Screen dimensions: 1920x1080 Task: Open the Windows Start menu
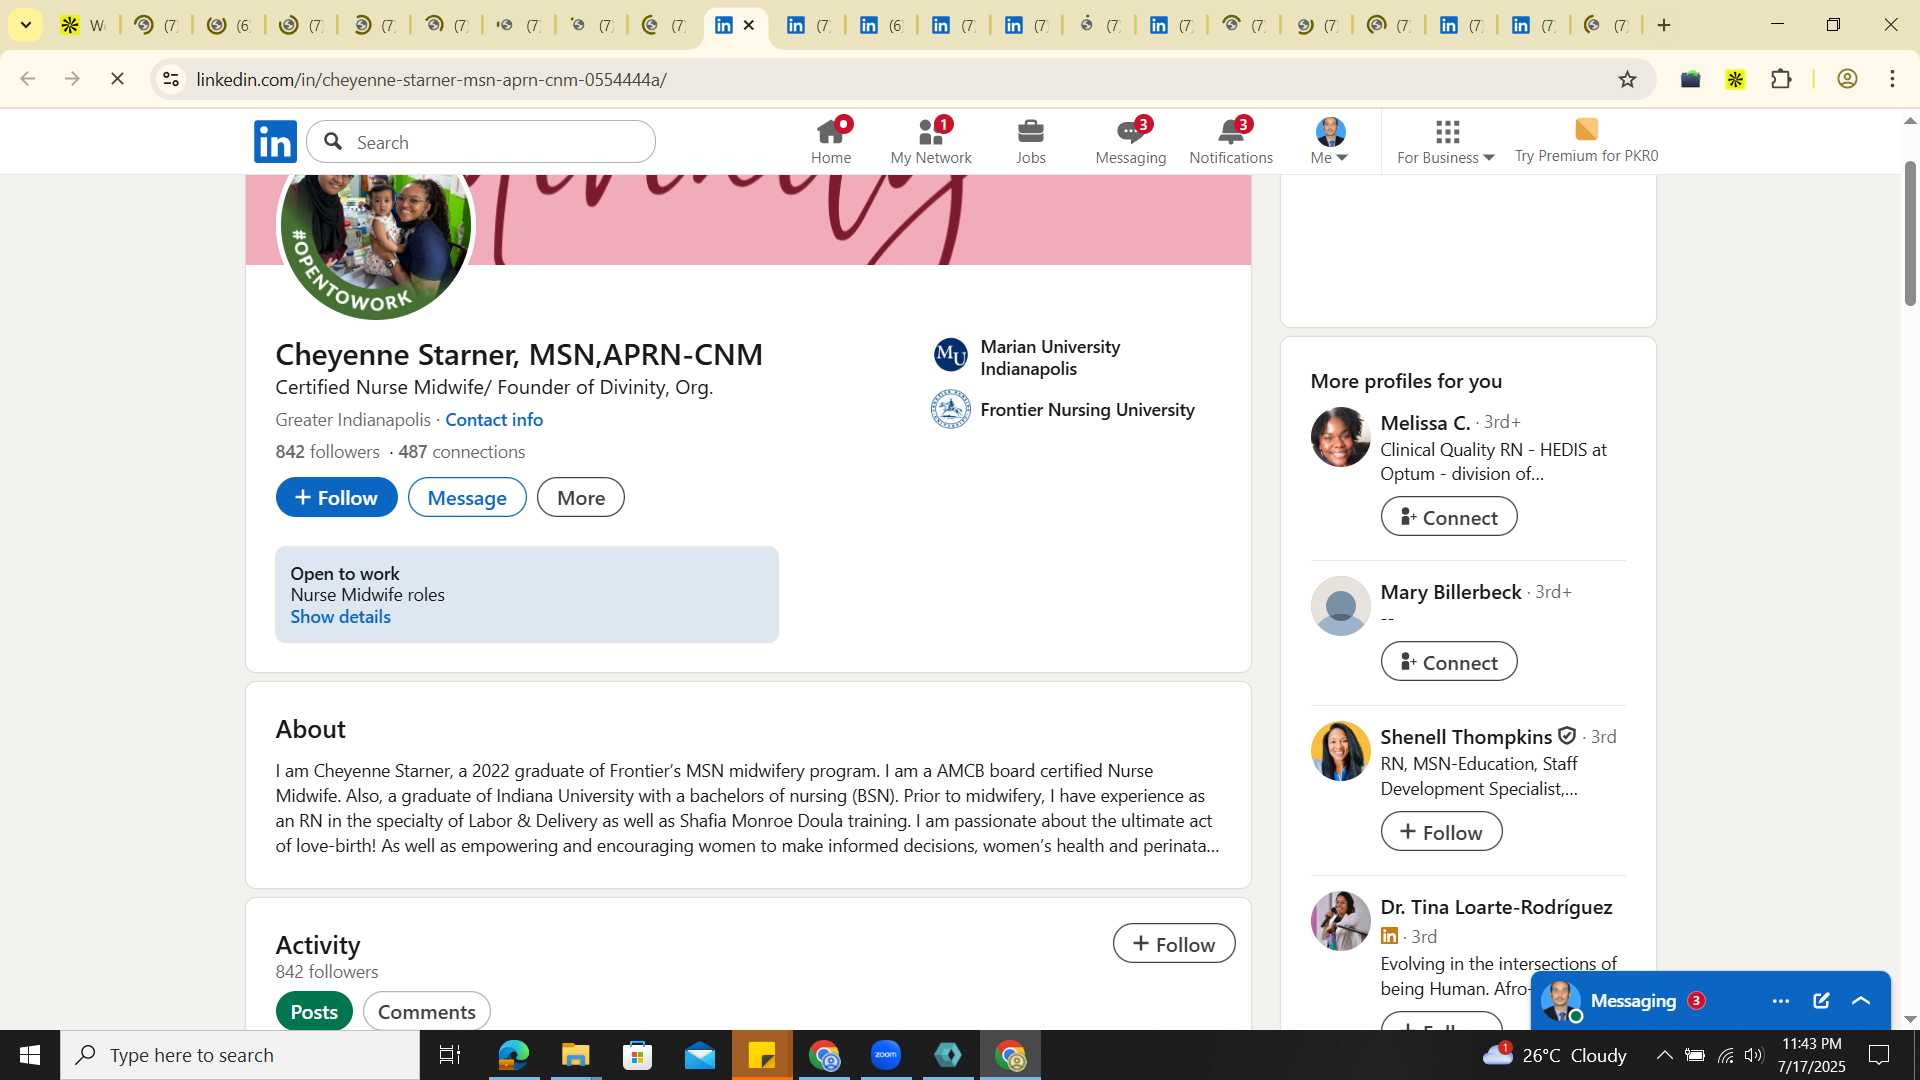tap(30, 1055)
